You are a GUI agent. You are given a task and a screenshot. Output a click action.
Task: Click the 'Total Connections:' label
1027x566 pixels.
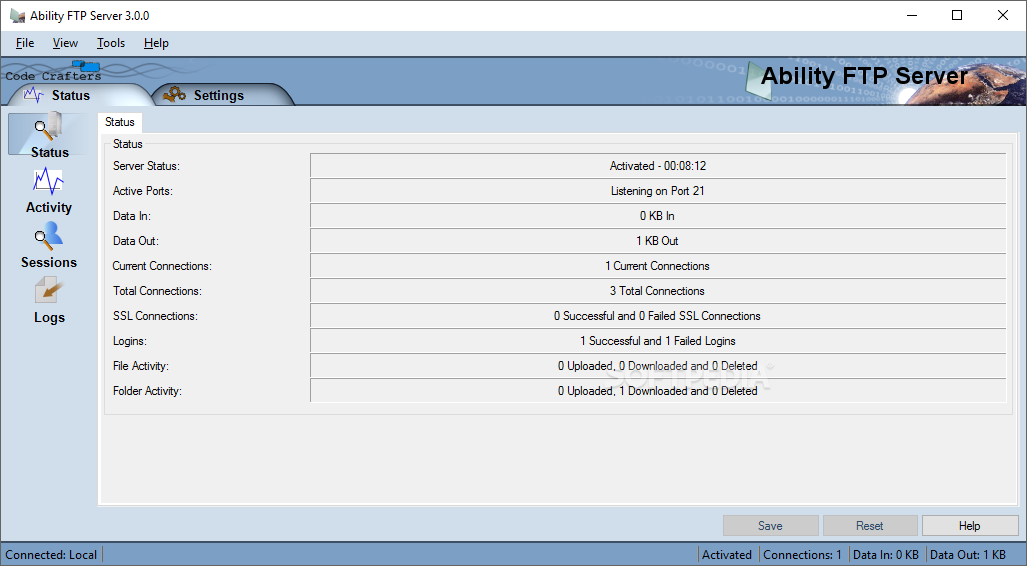[157, 291]
